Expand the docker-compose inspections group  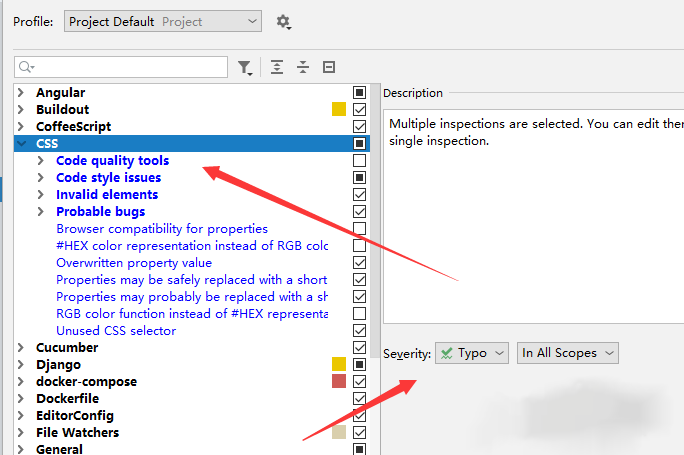[21, 382]
